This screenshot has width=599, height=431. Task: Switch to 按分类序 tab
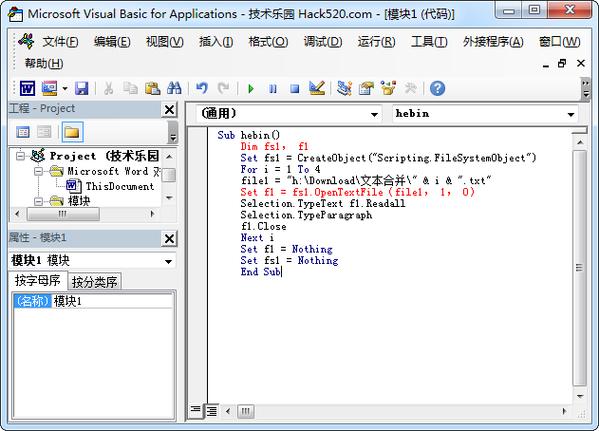coord(94,282)
